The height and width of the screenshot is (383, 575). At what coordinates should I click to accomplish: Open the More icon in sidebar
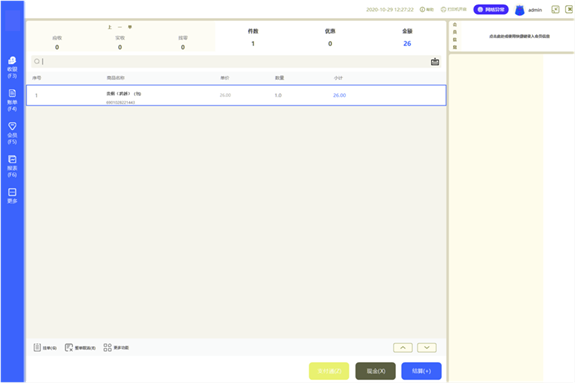[12, 196]
